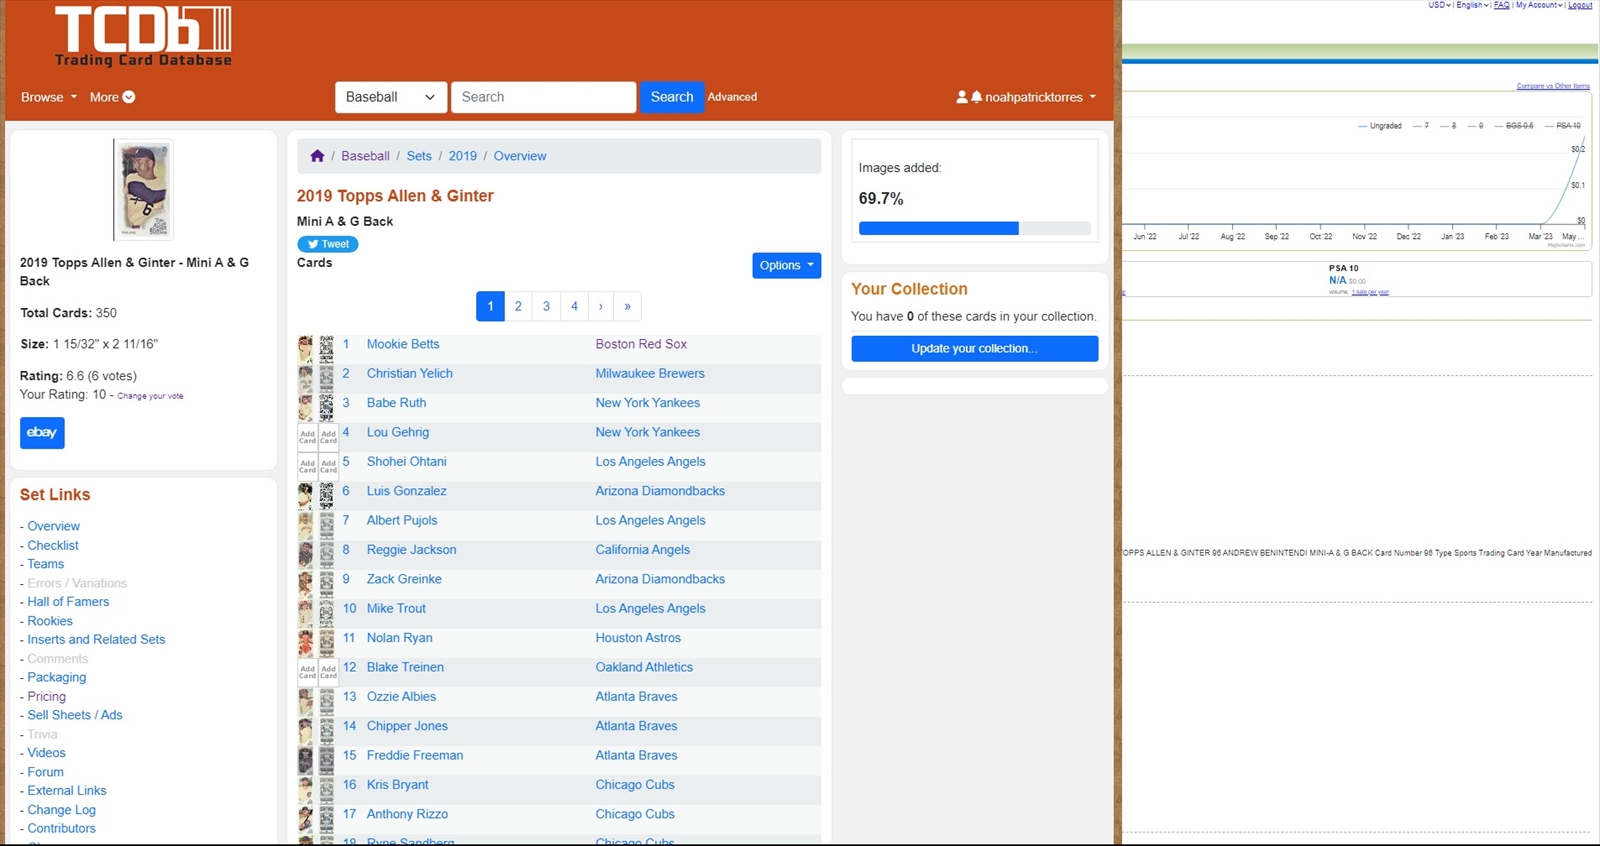Click Add Card front icon for Lou Gehrig
Screen dimensions: 1600x846
[x=307, y=437]
